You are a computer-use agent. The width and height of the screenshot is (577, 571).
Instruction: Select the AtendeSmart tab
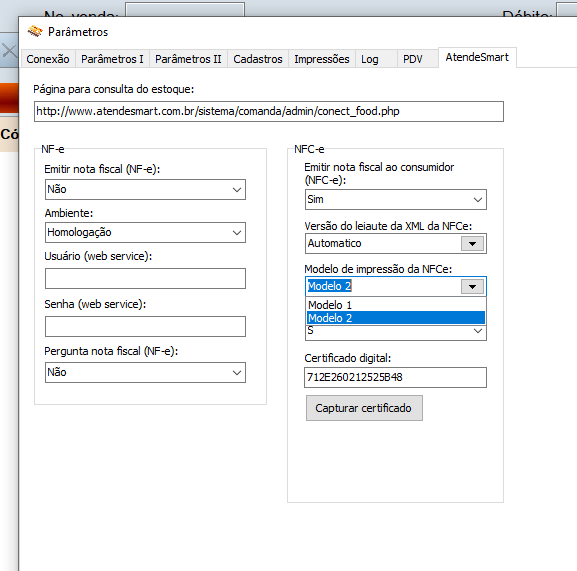tap(477, 57)
